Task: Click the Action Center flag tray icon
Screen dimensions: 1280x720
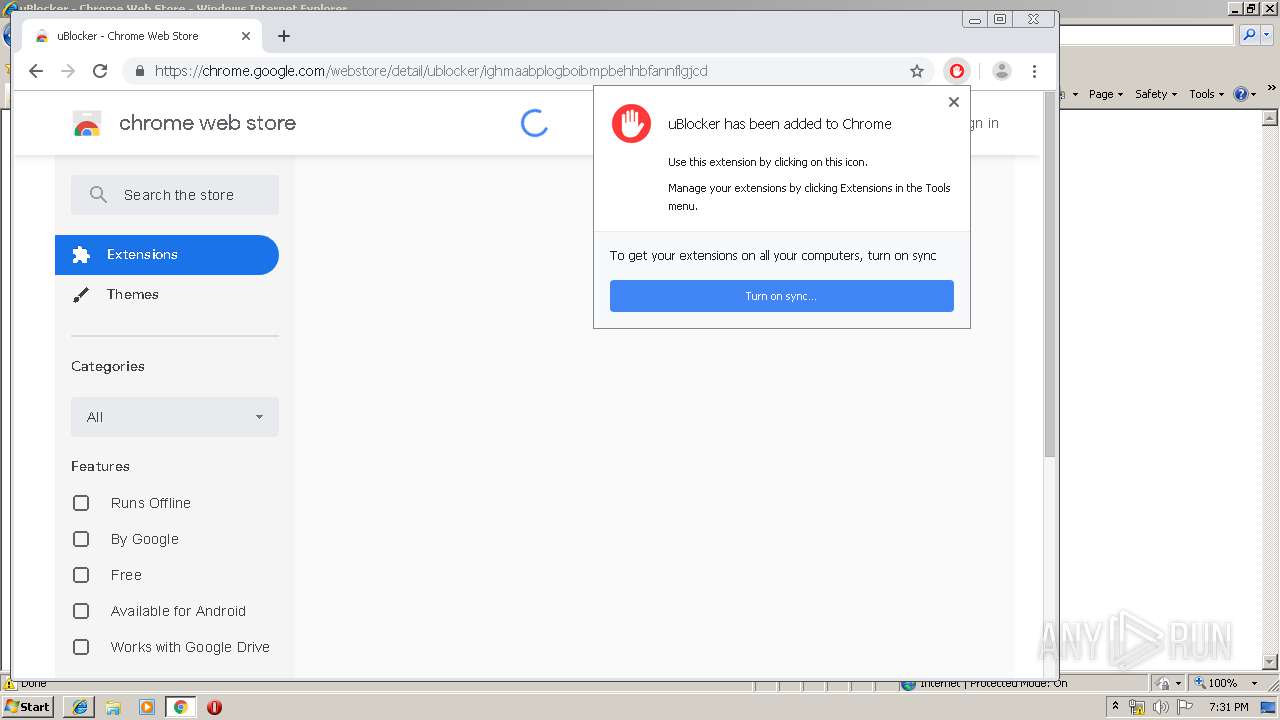Action: click(x=1185, y=707)
